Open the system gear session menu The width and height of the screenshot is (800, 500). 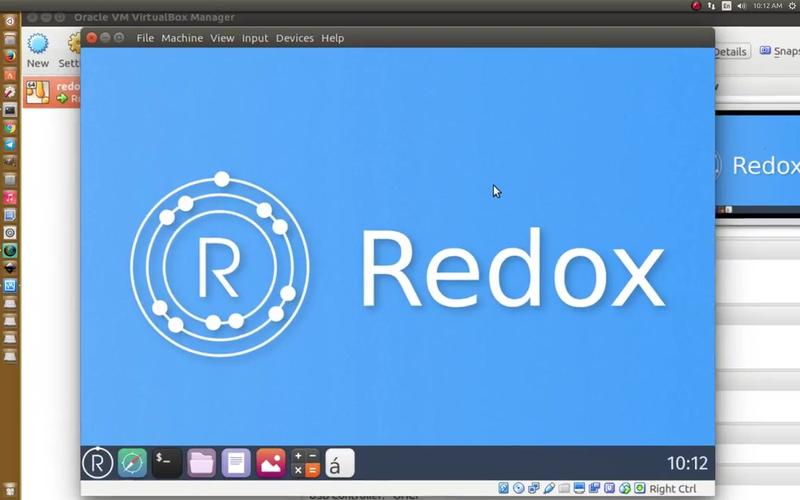pyautogui.click(x=794, y=6)
